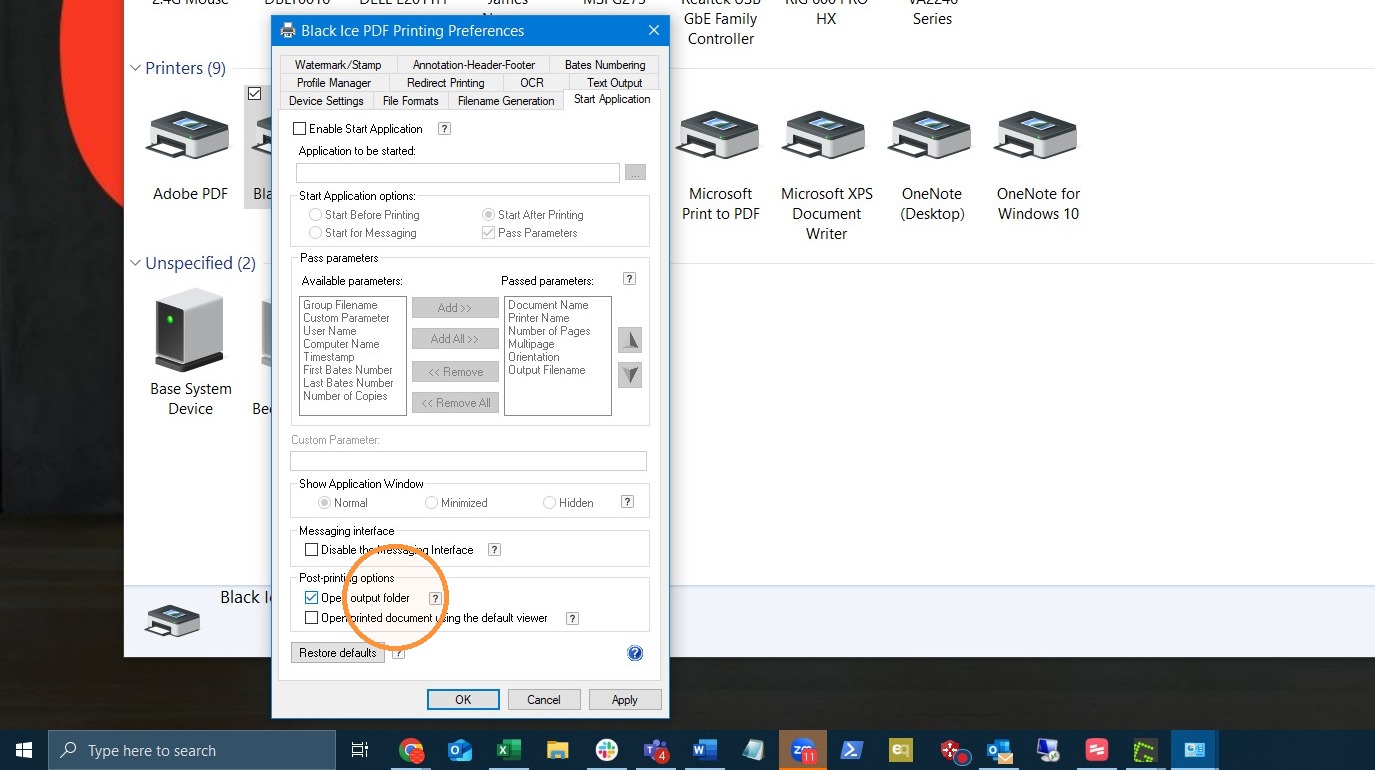Select Hidden application window option

(549, 502)
